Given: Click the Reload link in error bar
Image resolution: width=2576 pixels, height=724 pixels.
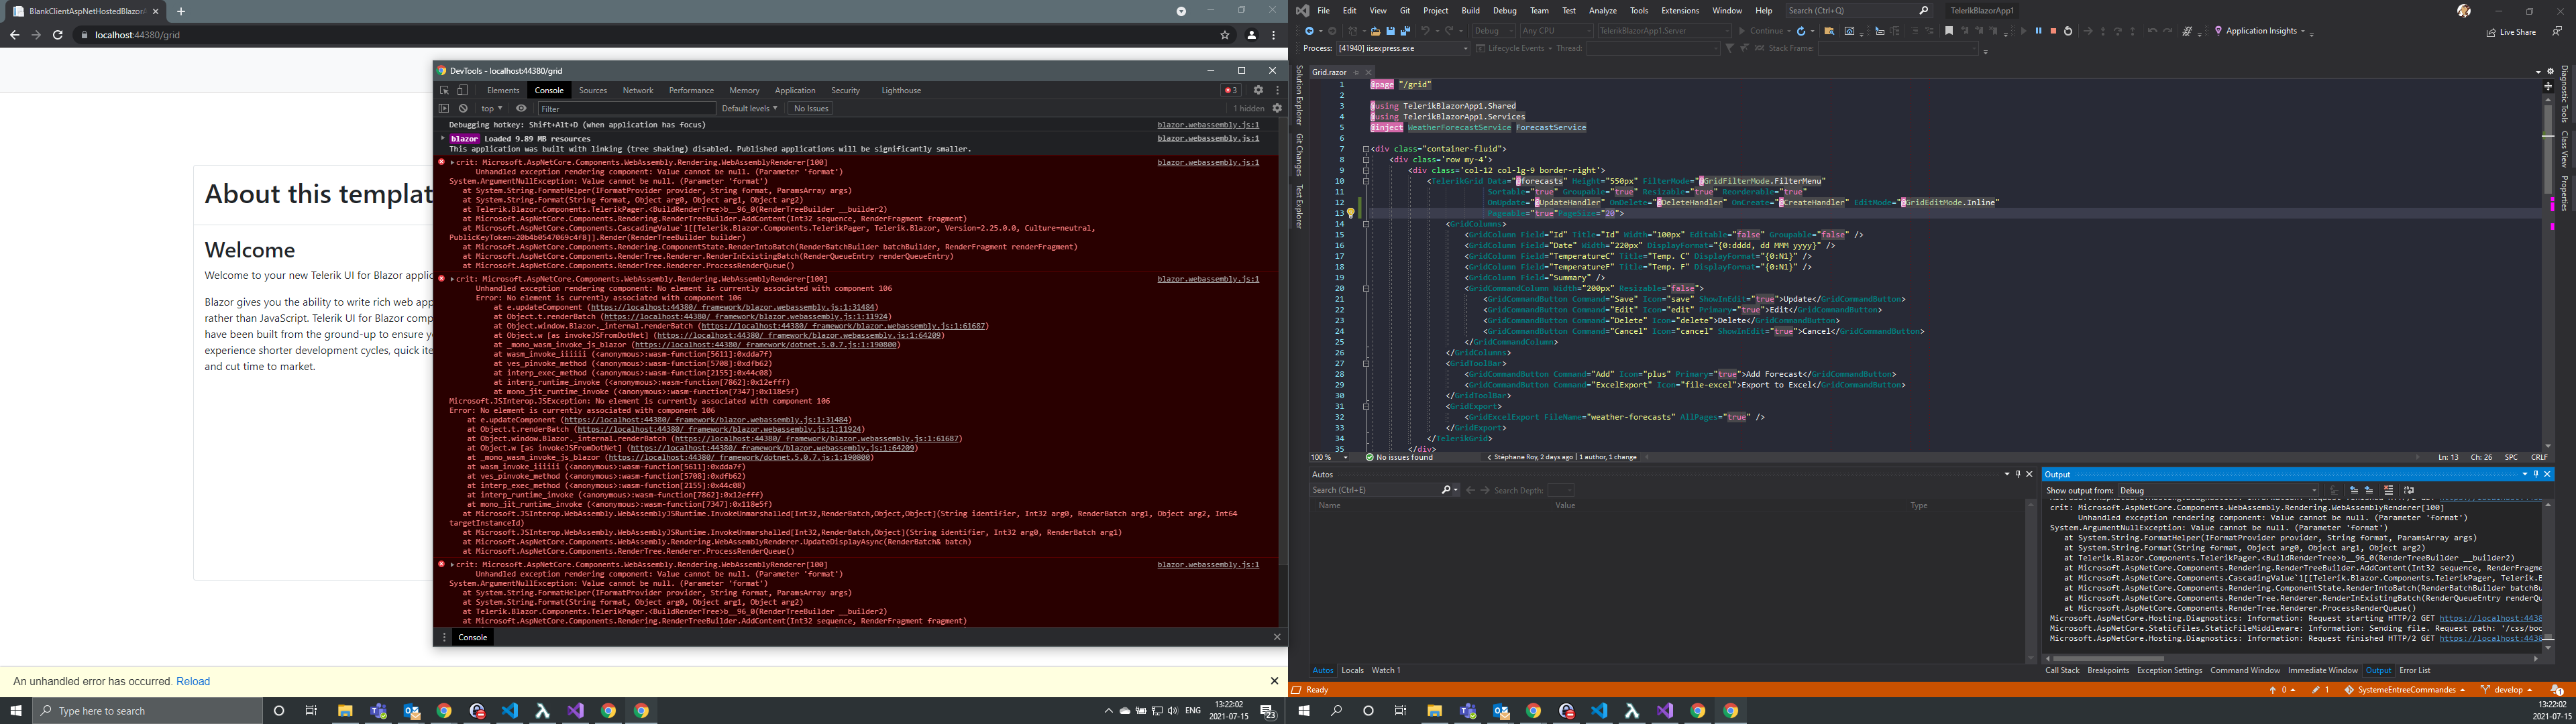Looking at the screenshot, I should [x=193, y=681].
